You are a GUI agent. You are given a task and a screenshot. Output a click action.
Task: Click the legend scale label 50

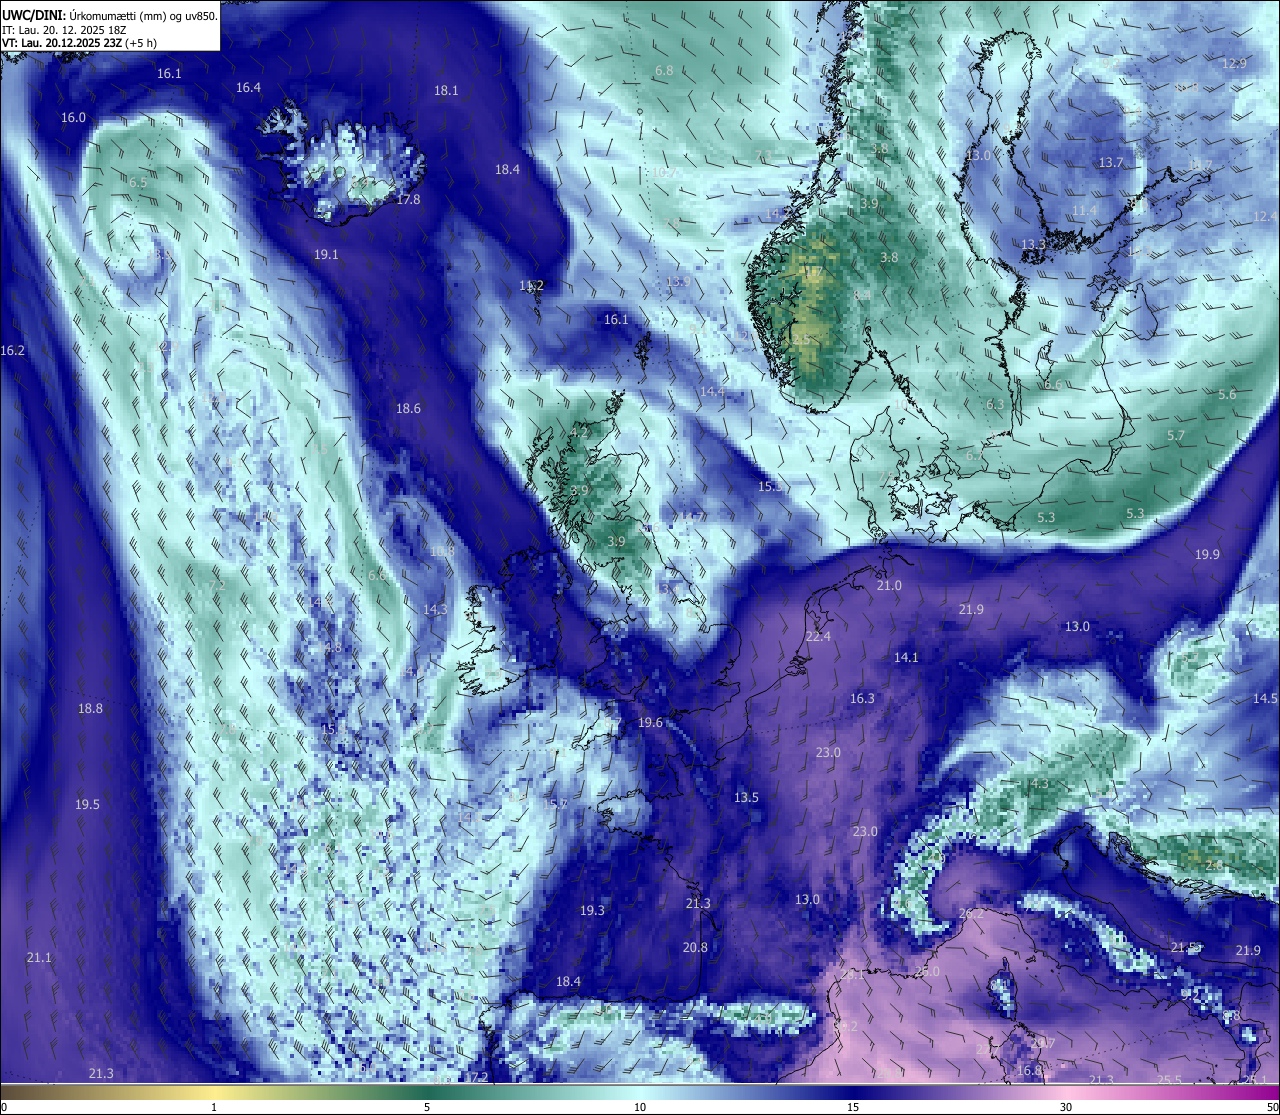[x=1272, y=1107]
